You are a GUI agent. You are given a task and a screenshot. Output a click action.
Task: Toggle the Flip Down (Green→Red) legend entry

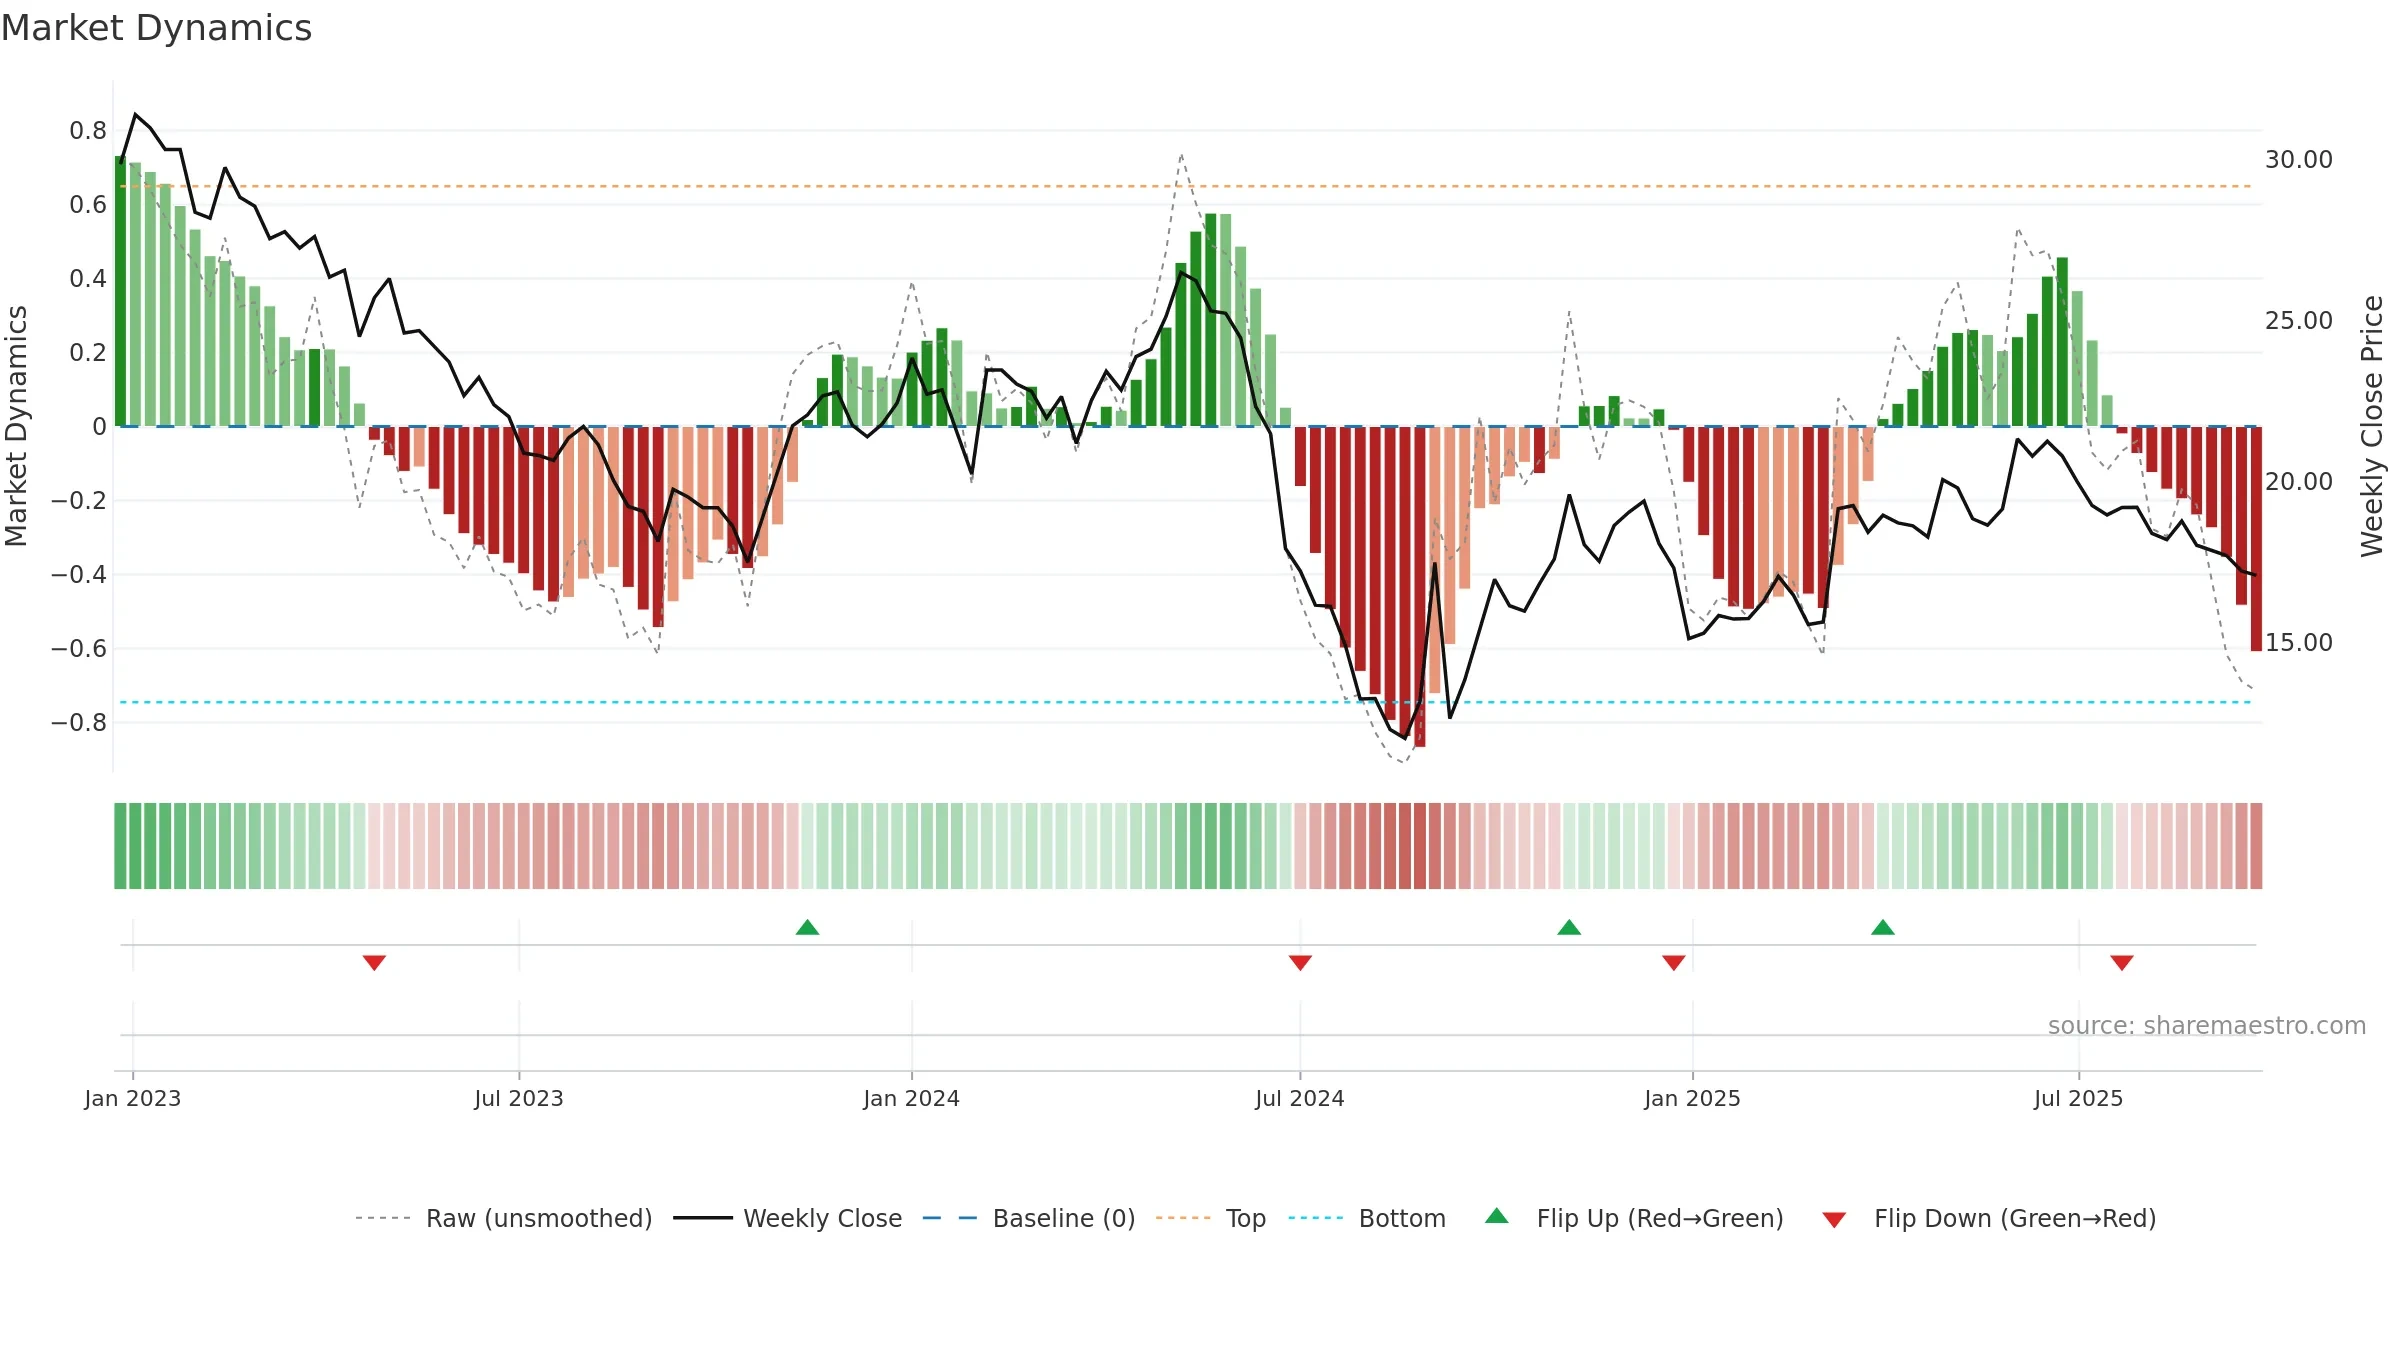pyautogui.click(x=1989, y=1218)
